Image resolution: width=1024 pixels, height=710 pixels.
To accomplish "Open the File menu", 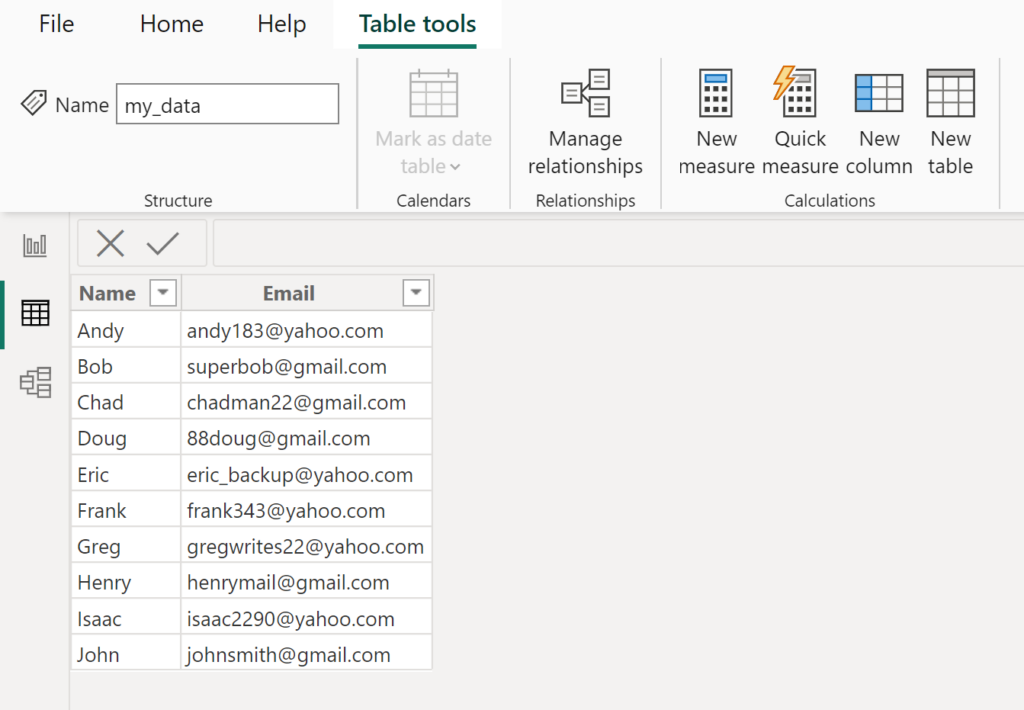I will pyautogui.click(x=56, y=24).
